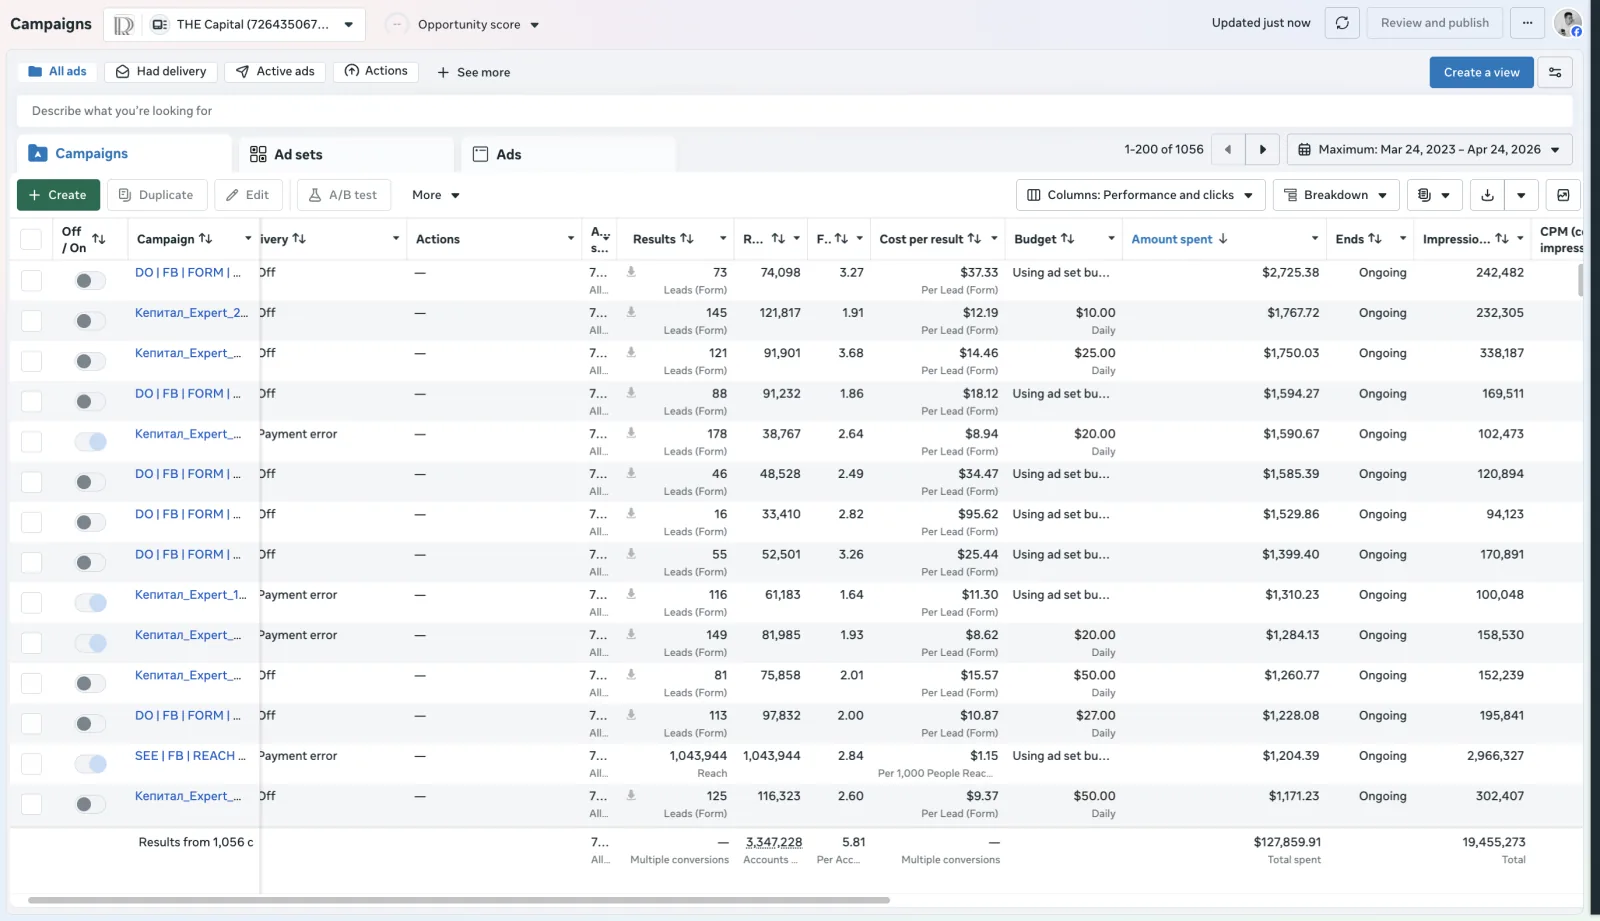Click Create a view button
The height and width of the screenshot is (921, 1600).
(1481, 72)
